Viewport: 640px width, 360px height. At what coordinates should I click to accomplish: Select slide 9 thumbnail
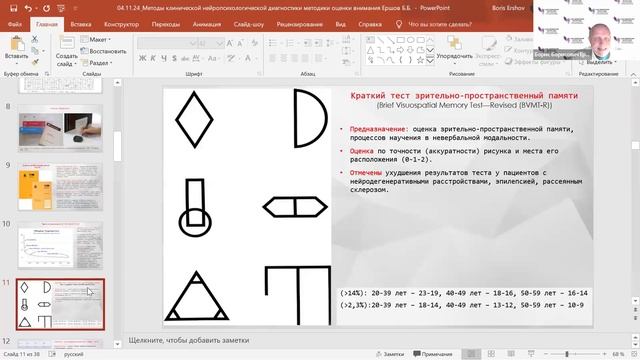coord(60,187)
